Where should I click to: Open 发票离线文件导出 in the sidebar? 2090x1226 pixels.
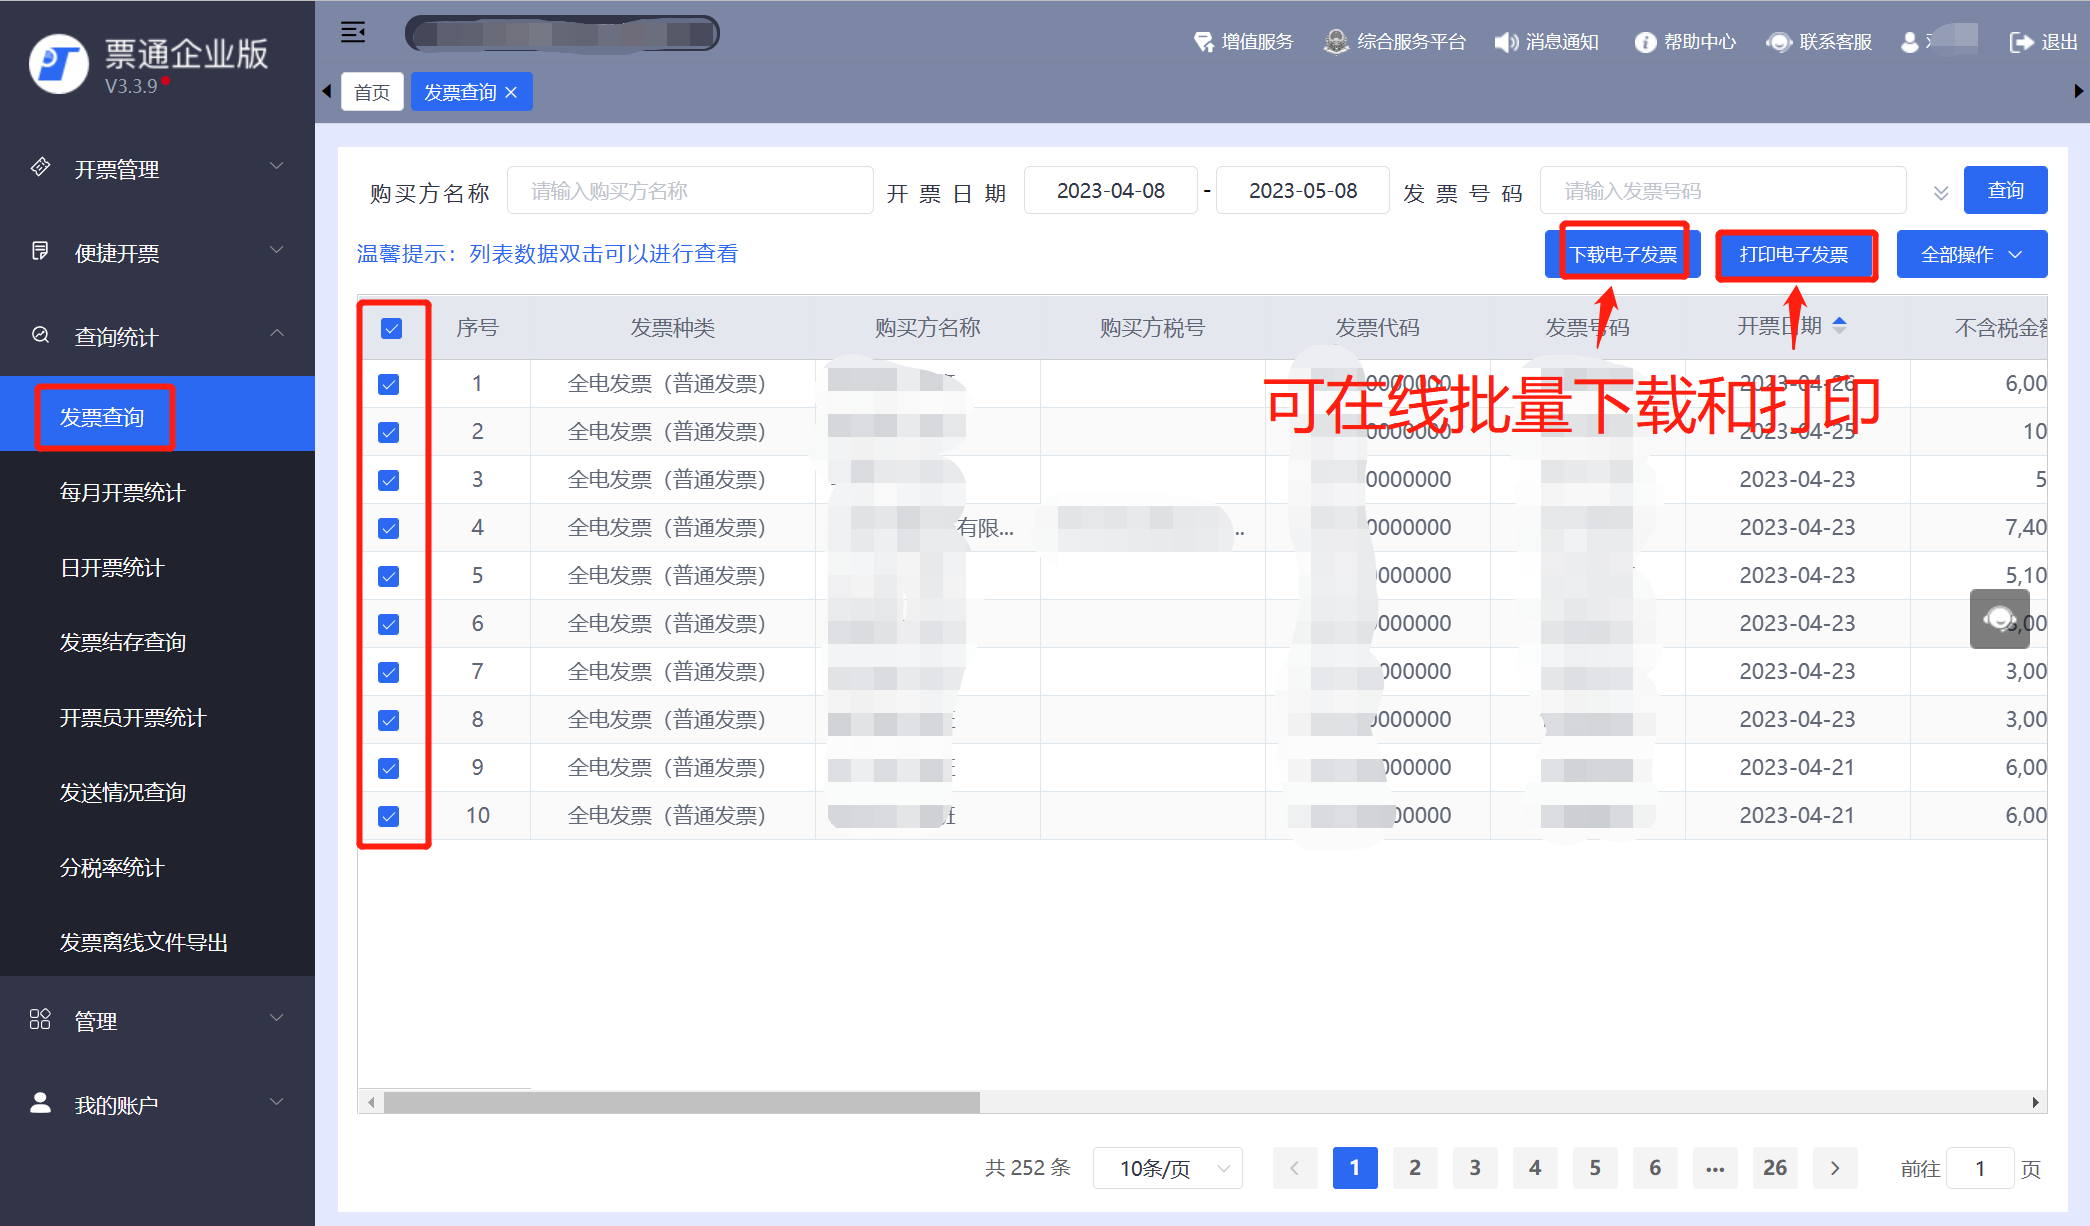click(157, 942)
